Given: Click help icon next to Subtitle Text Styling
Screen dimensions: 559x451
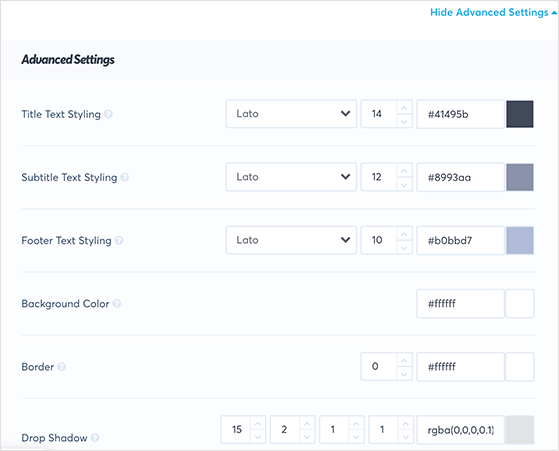Looking at the screenshot, I should point(124,177).
